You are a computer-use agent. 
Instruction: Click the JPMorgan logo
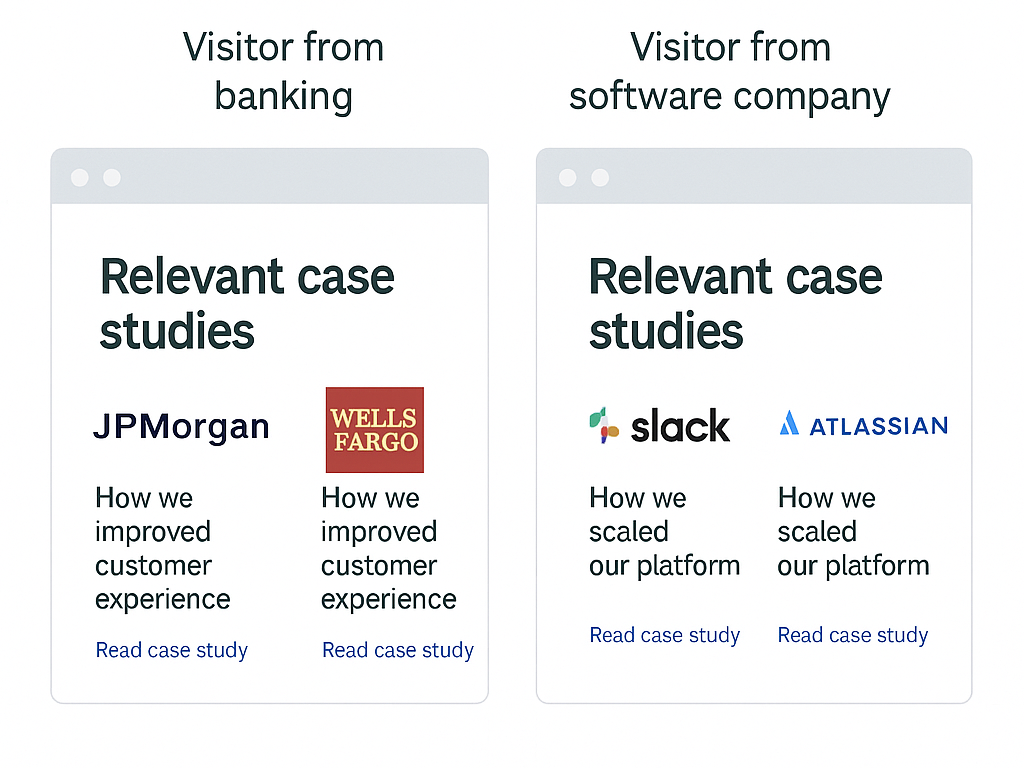pos(181,427)
